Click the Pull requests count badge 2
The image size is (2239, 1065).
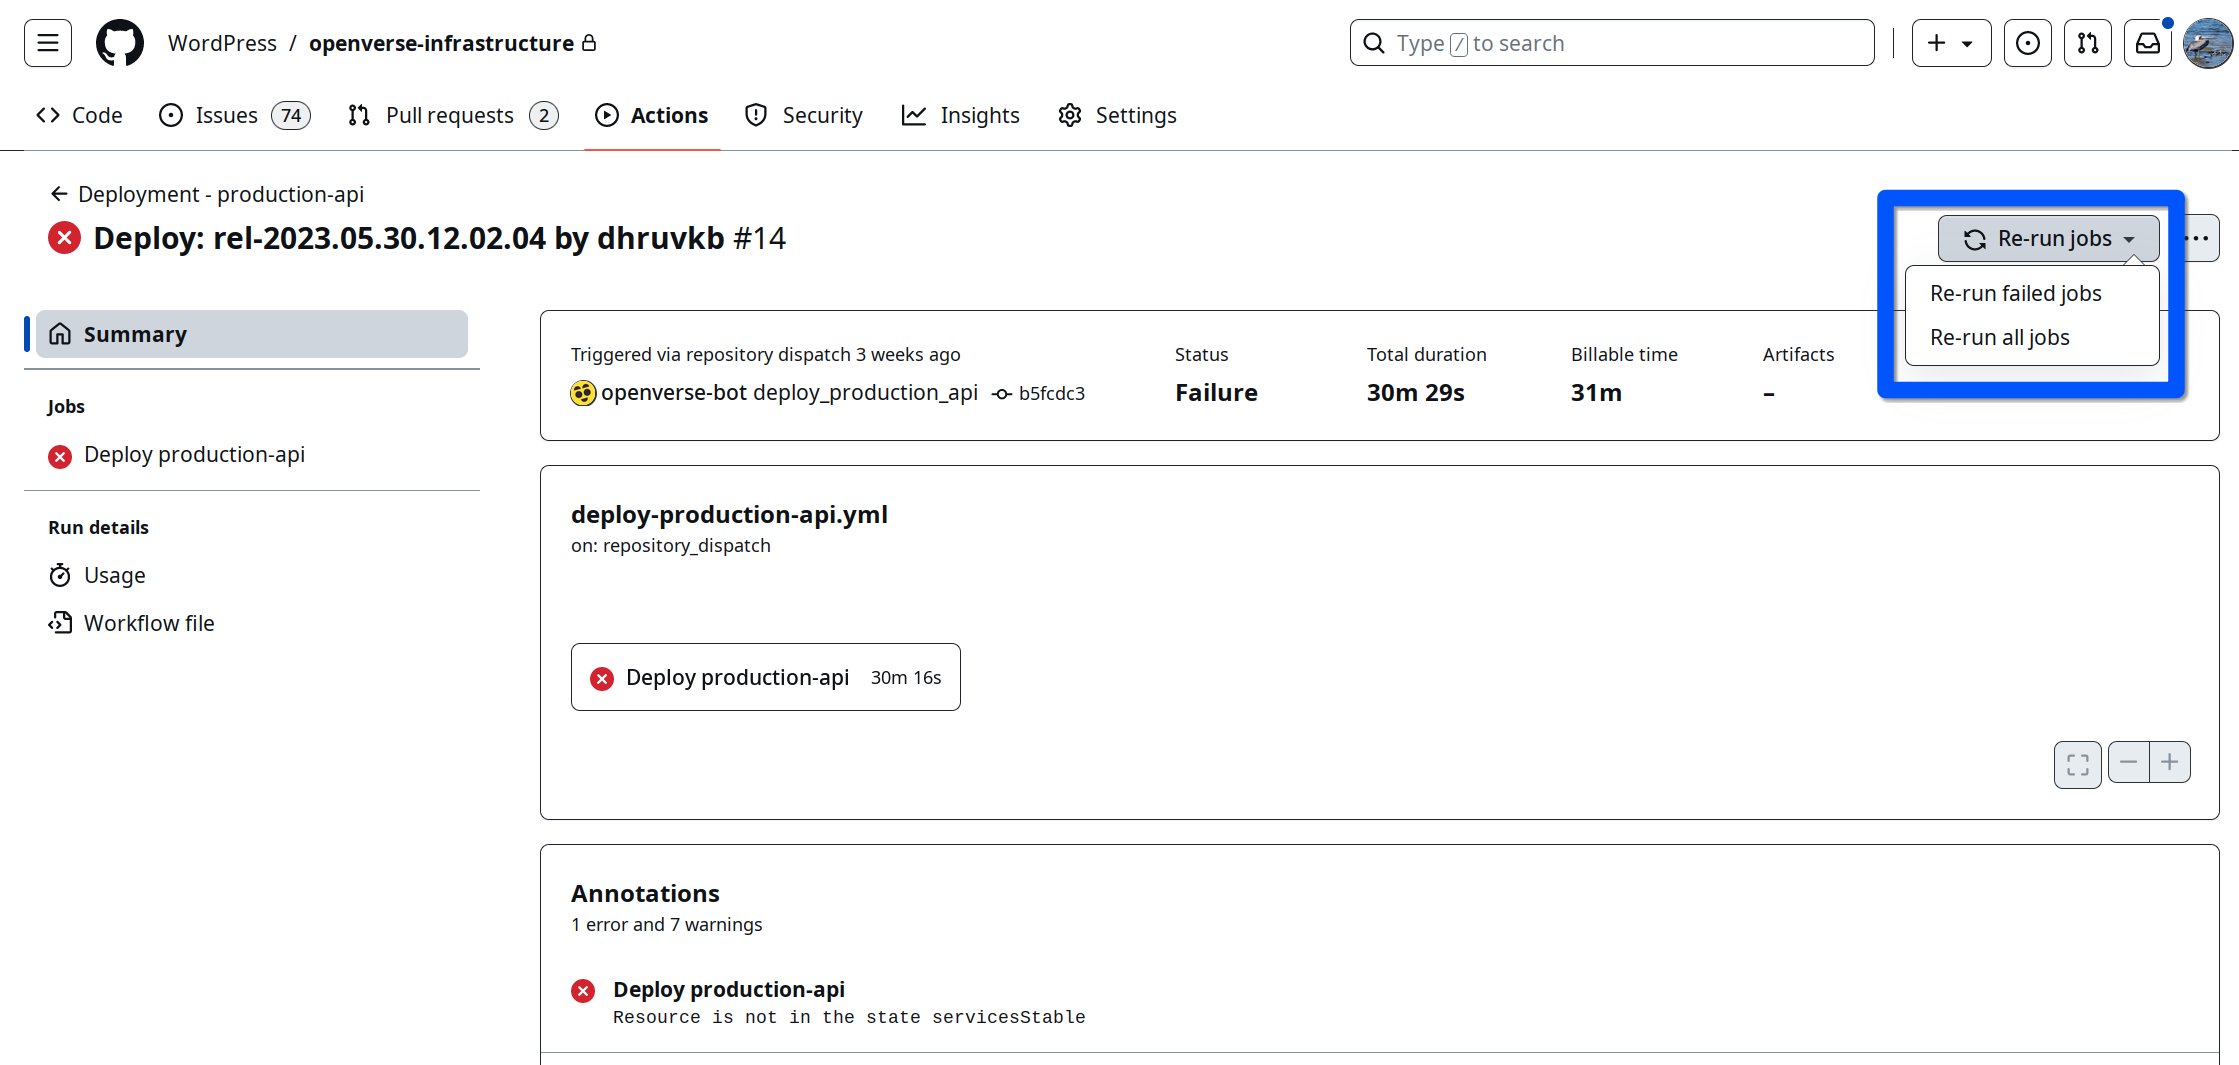click(x=543, y=115)
